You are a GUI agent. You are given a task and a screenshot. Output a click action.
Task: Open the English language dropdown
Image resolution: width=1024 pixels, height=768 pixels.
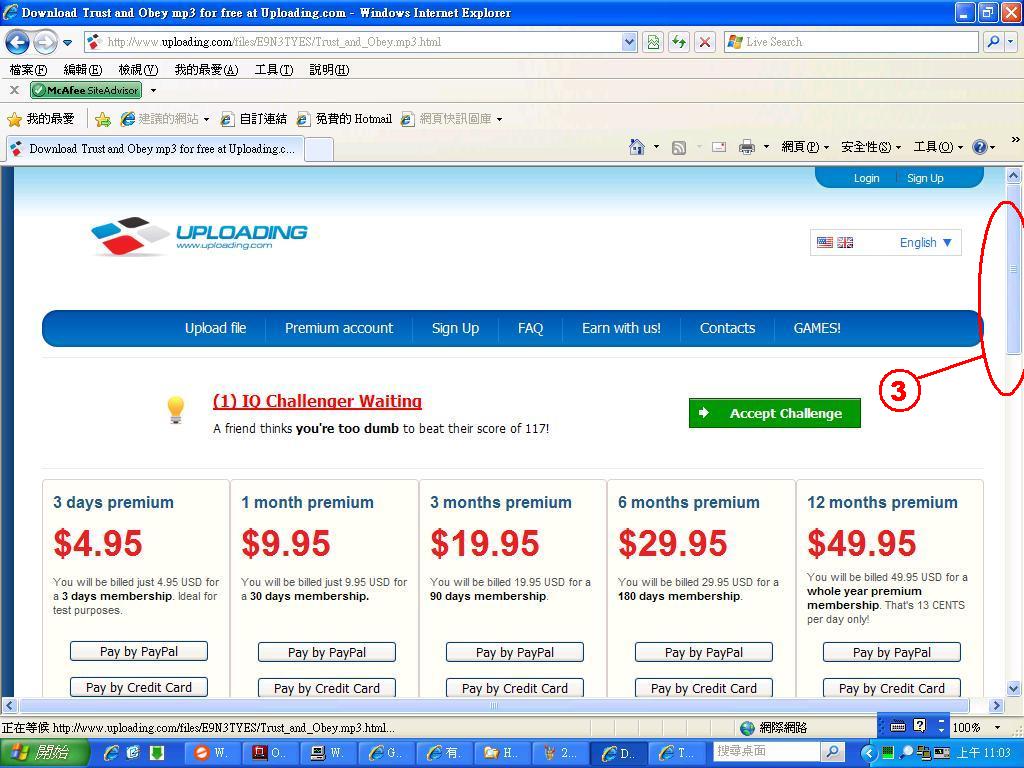pyautogui.click(x=885, y=242)
